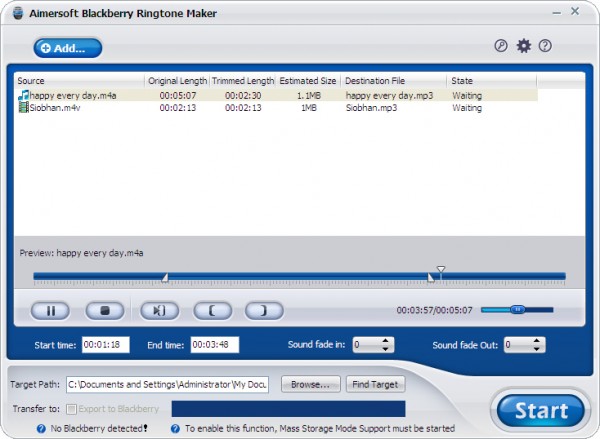Open settings with the gear icon
This screenshot has width=600, height=439.
[x=523, y=46]
